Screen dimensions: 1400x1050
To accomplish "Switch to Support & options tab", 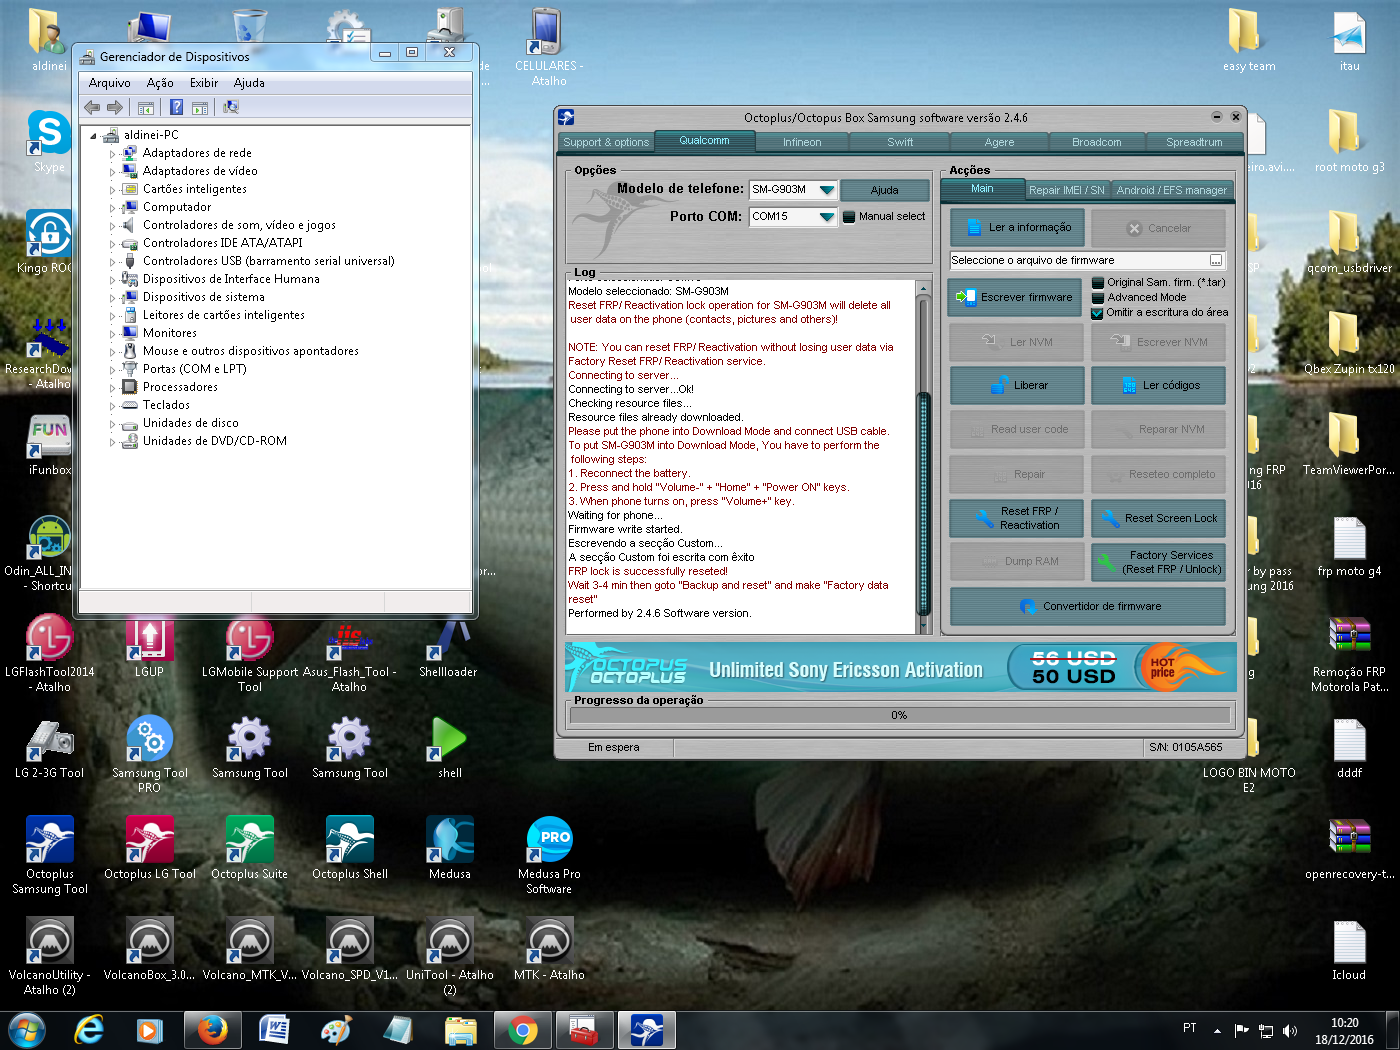I will click(x=606, y=142).
